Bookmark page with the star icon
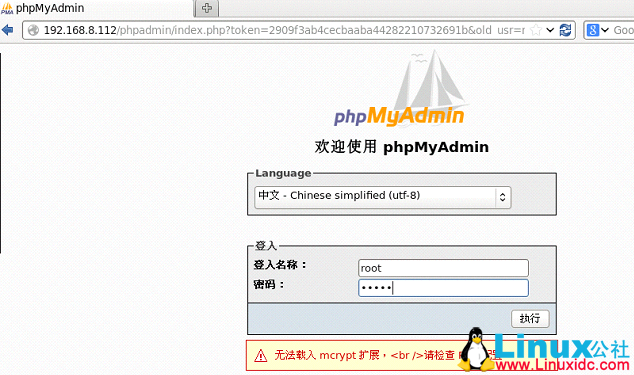 point(536,30)
